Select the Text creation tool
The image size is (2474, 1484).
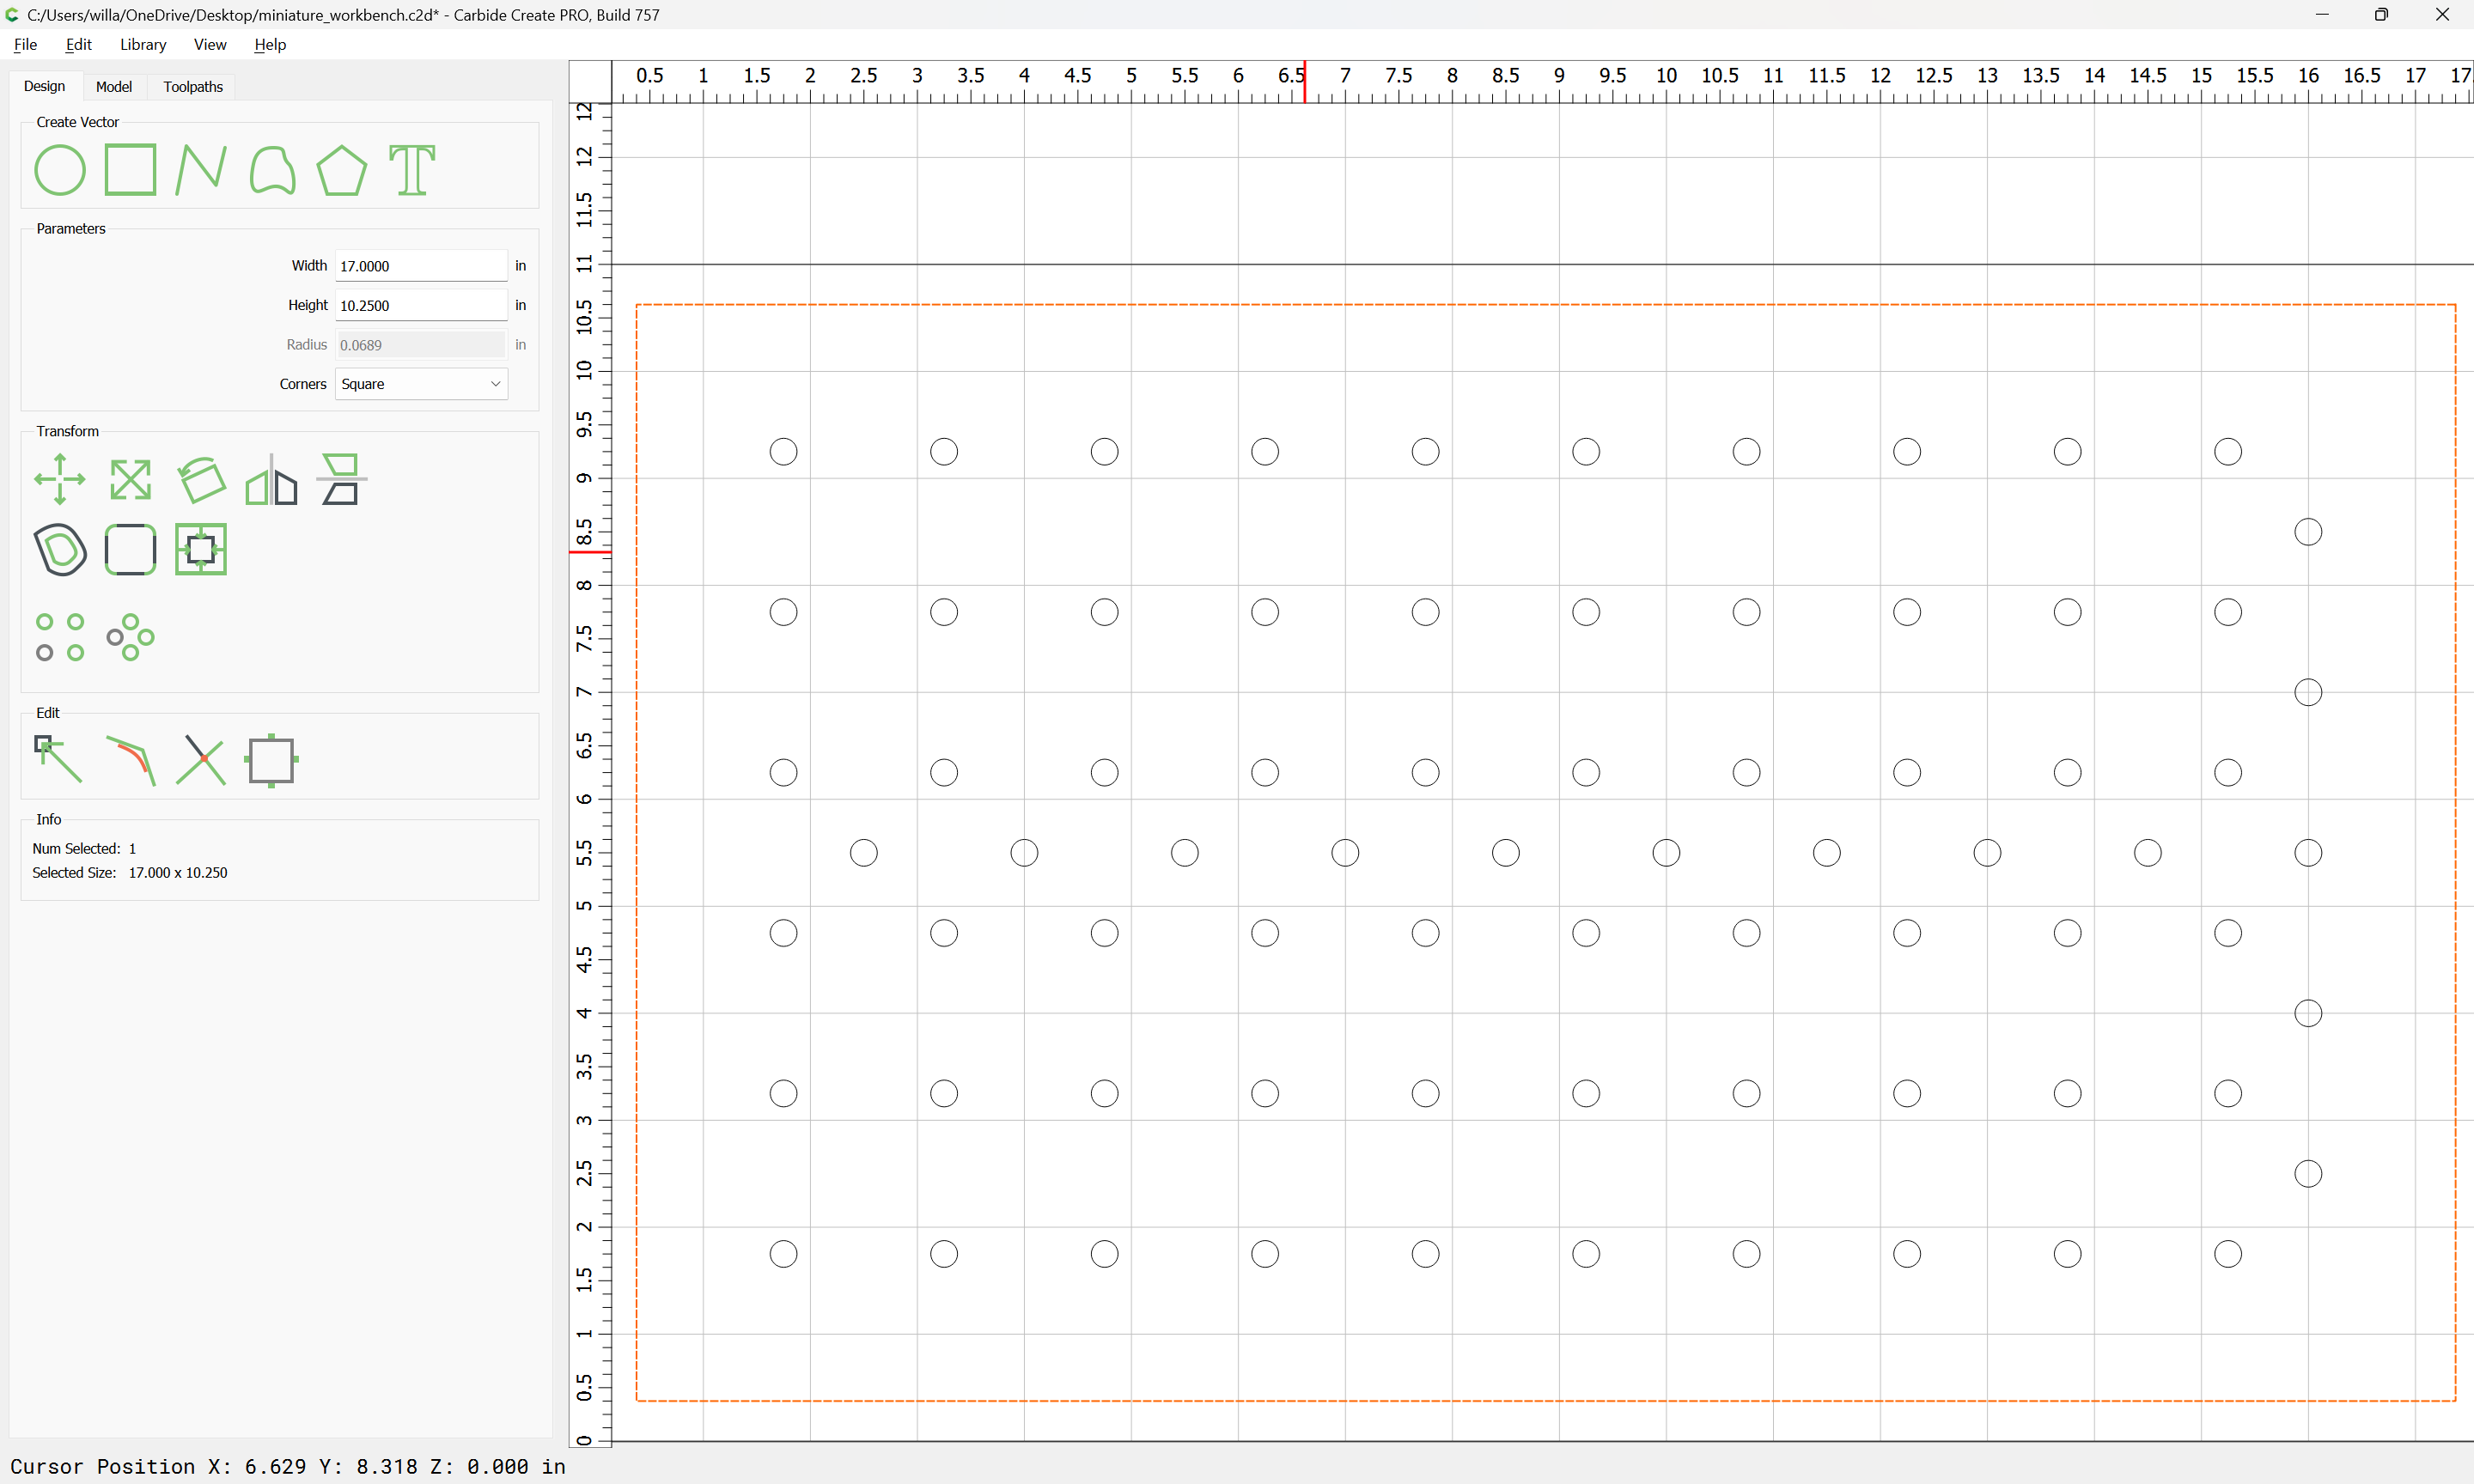pyautogui.click(x=412, y=170)
